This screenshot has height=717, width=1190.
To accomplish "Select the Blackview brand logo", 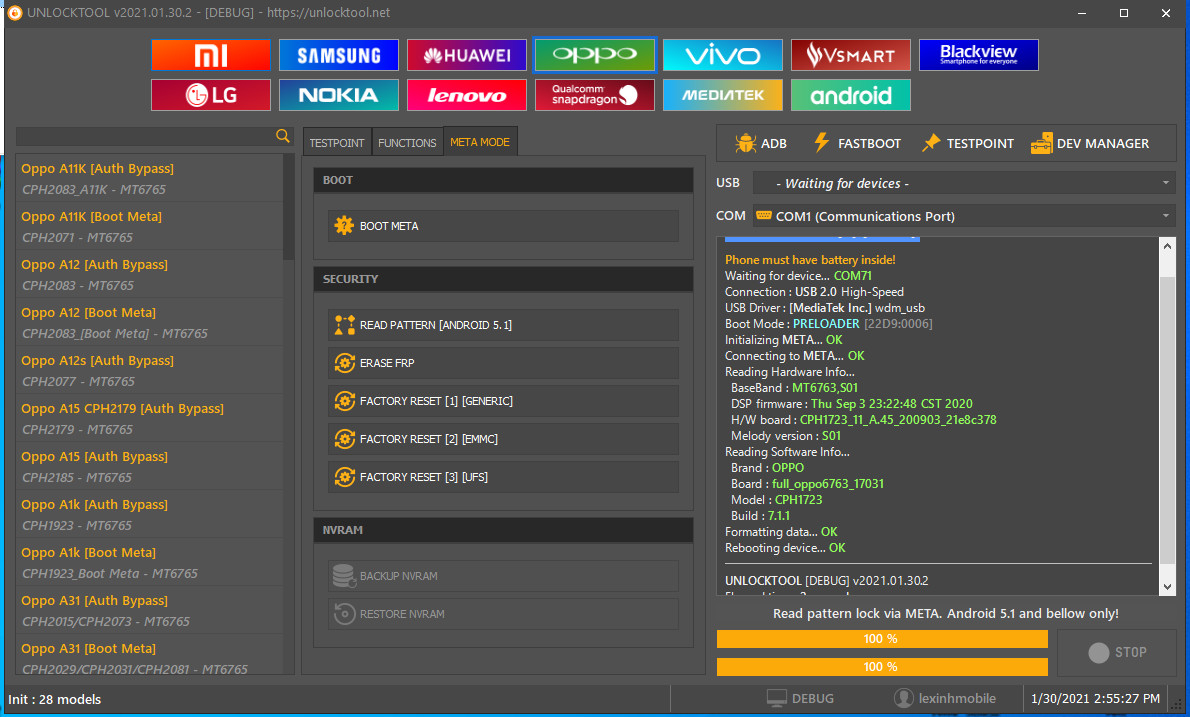I will click(x=978, y=55).
